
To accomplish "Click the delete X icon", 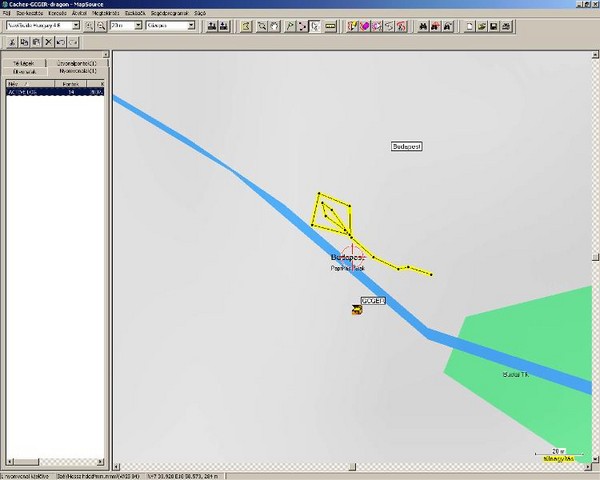I will click(47, 43).
